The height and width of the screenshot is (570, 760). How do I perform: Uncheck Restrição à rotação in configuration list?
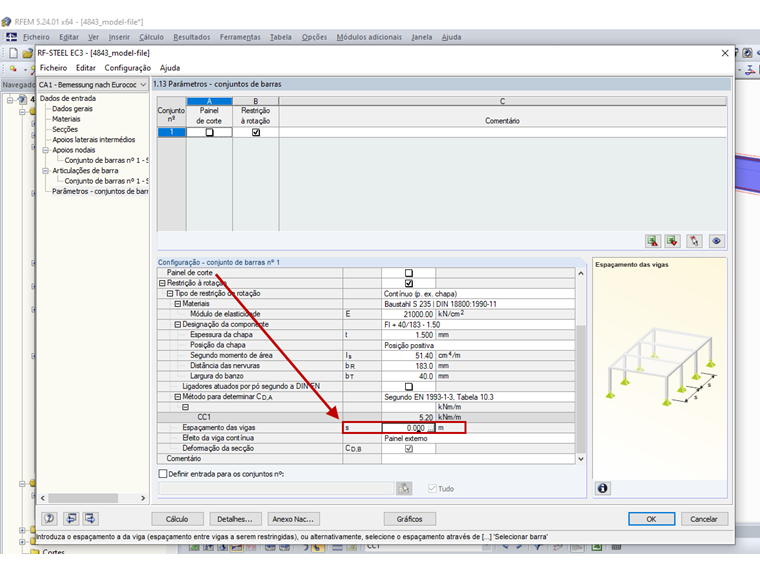(409, 283)
